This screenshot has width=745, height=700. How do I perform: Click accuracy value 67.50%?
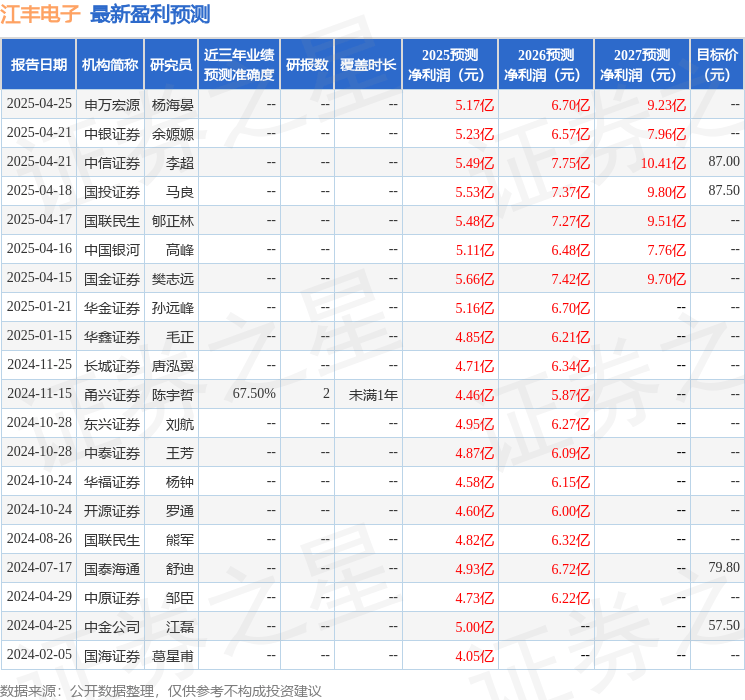coord(254,393)
